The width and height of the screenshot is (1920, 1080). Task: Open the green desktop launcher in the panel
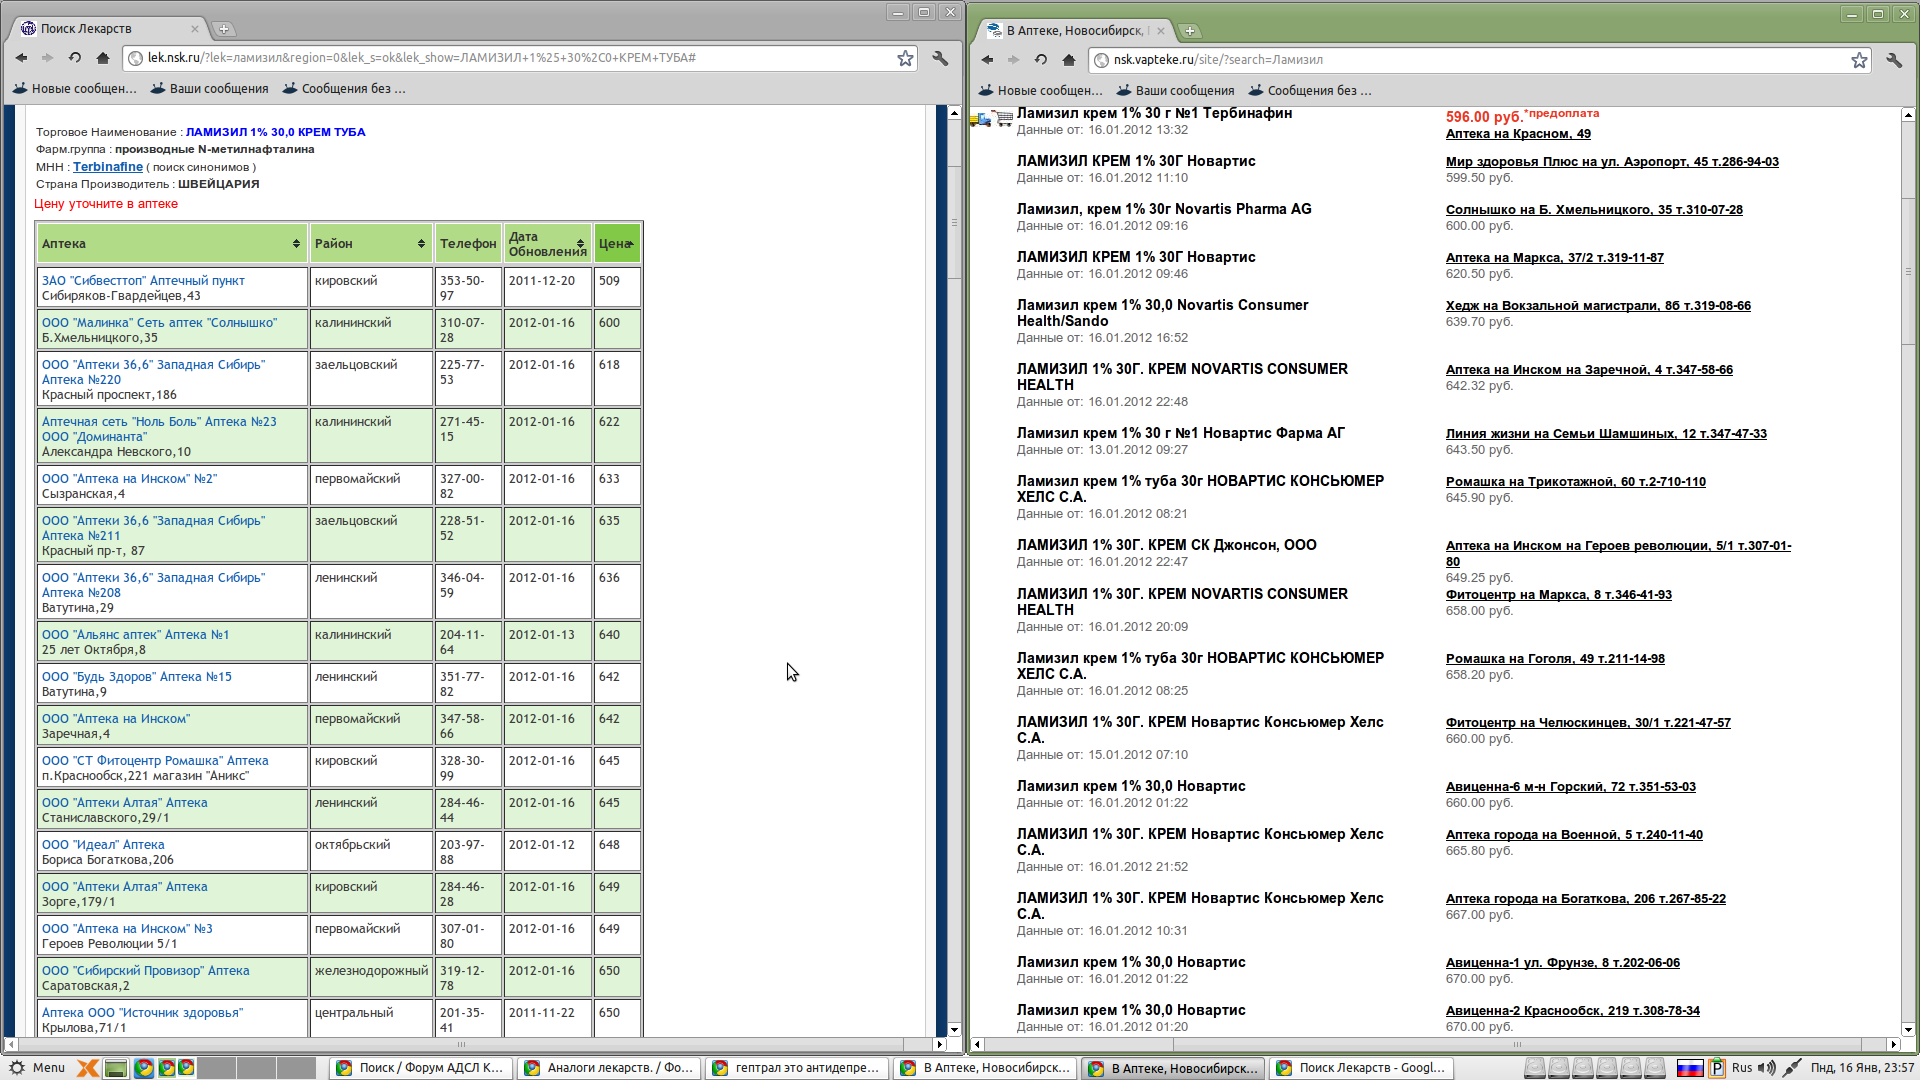coord(116,1068)
